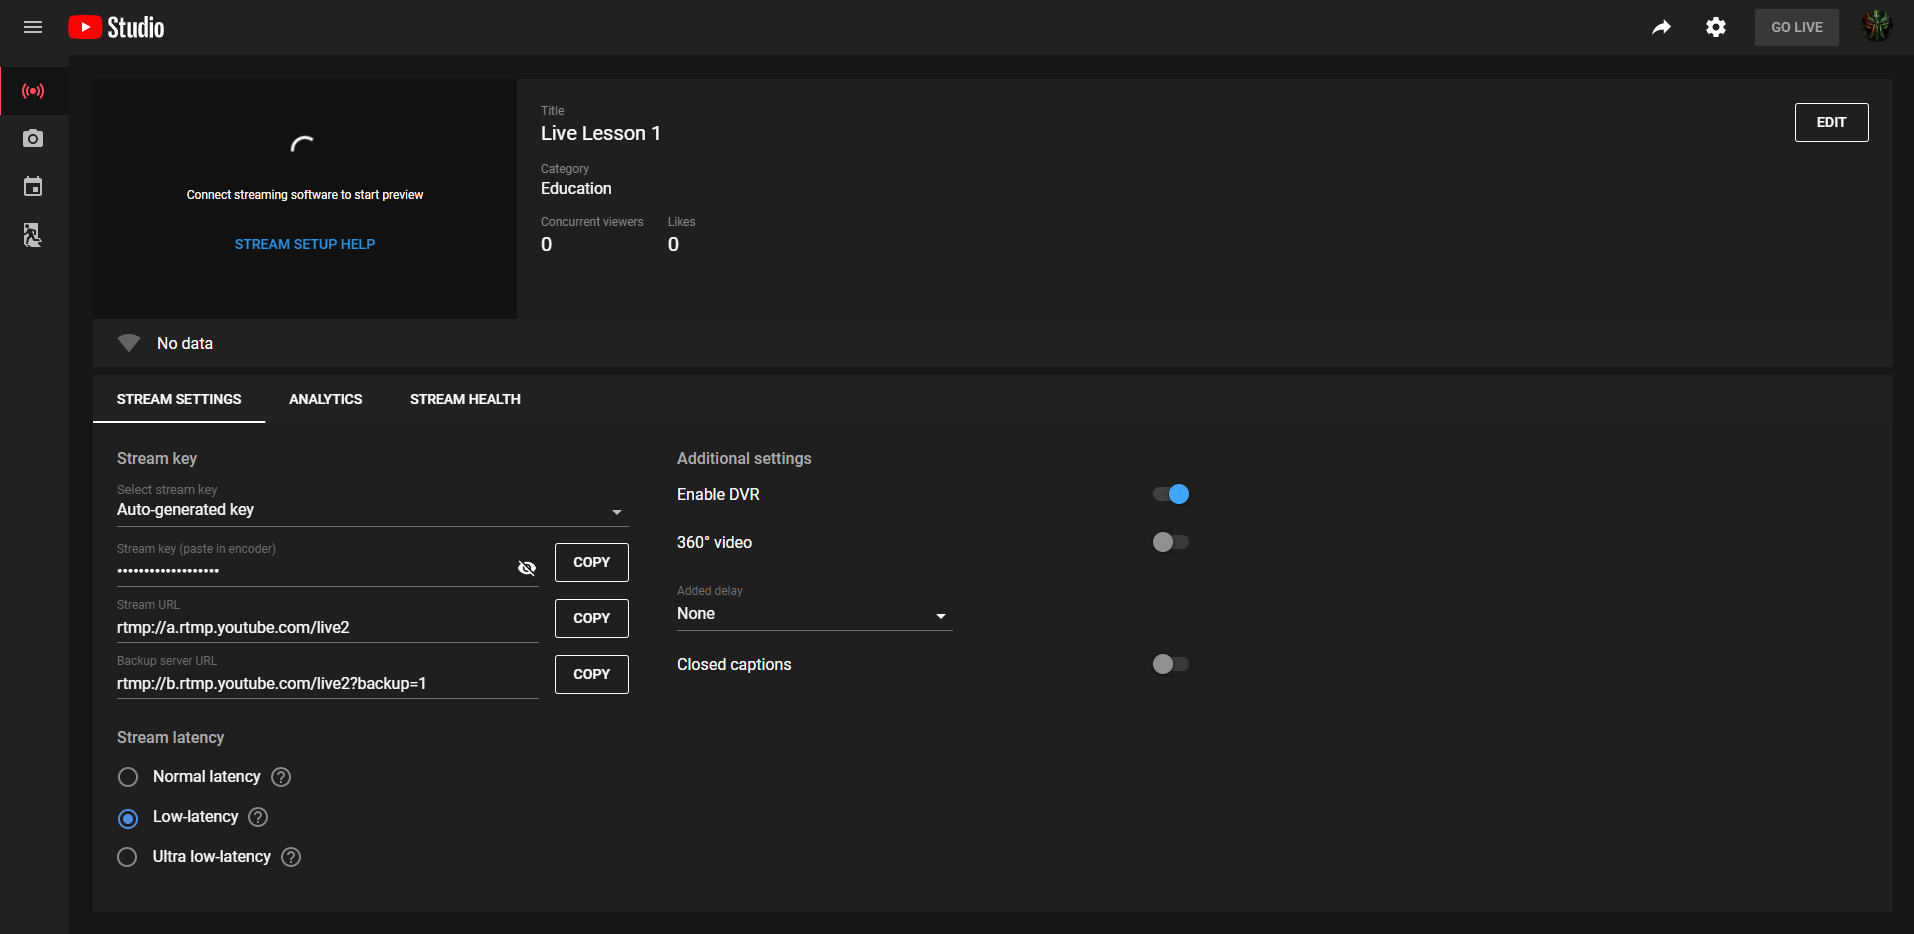Click the Additional settings heading
The height and width of the screenshot is (934, 1914).
pos(744,458)
